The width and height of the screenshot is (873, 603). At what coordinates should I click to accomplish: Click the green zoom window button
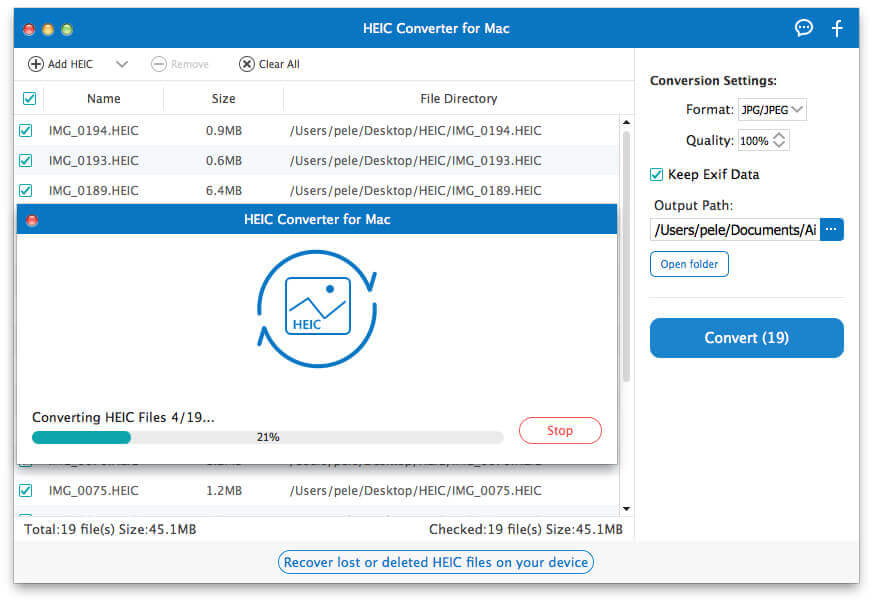pos(67,29)
